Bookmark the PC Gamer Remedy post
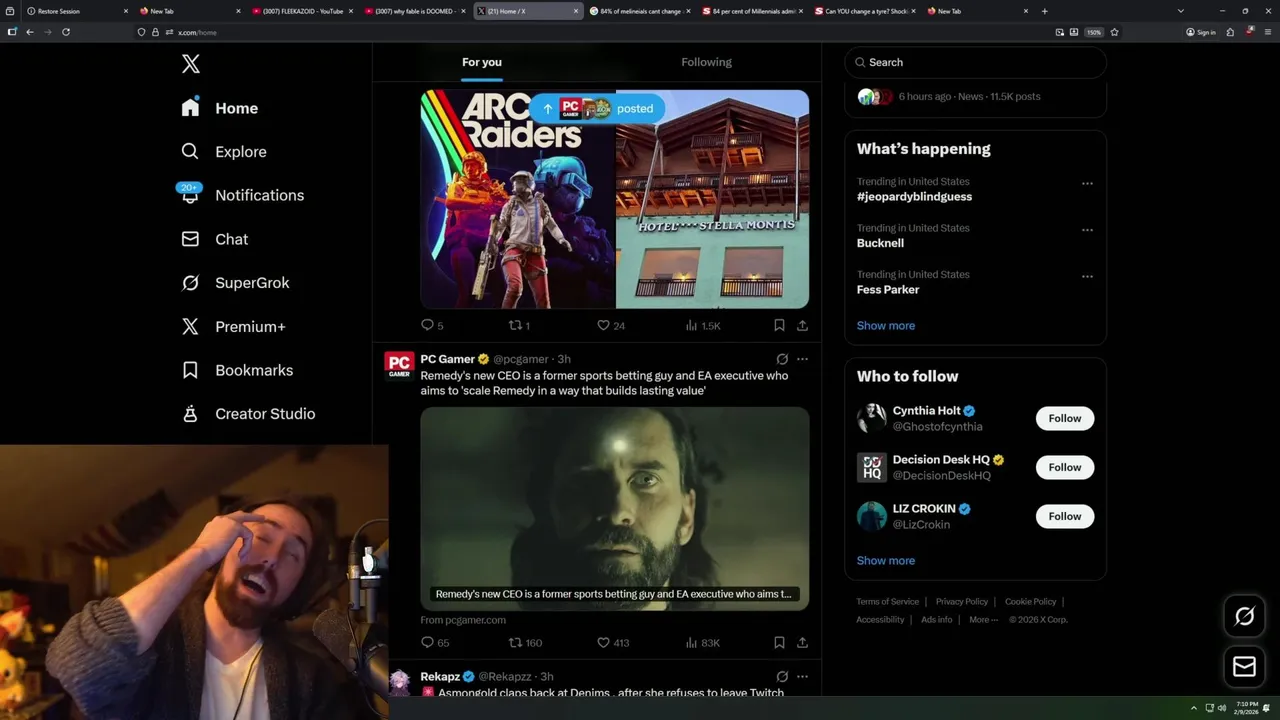 click(779, 642)
